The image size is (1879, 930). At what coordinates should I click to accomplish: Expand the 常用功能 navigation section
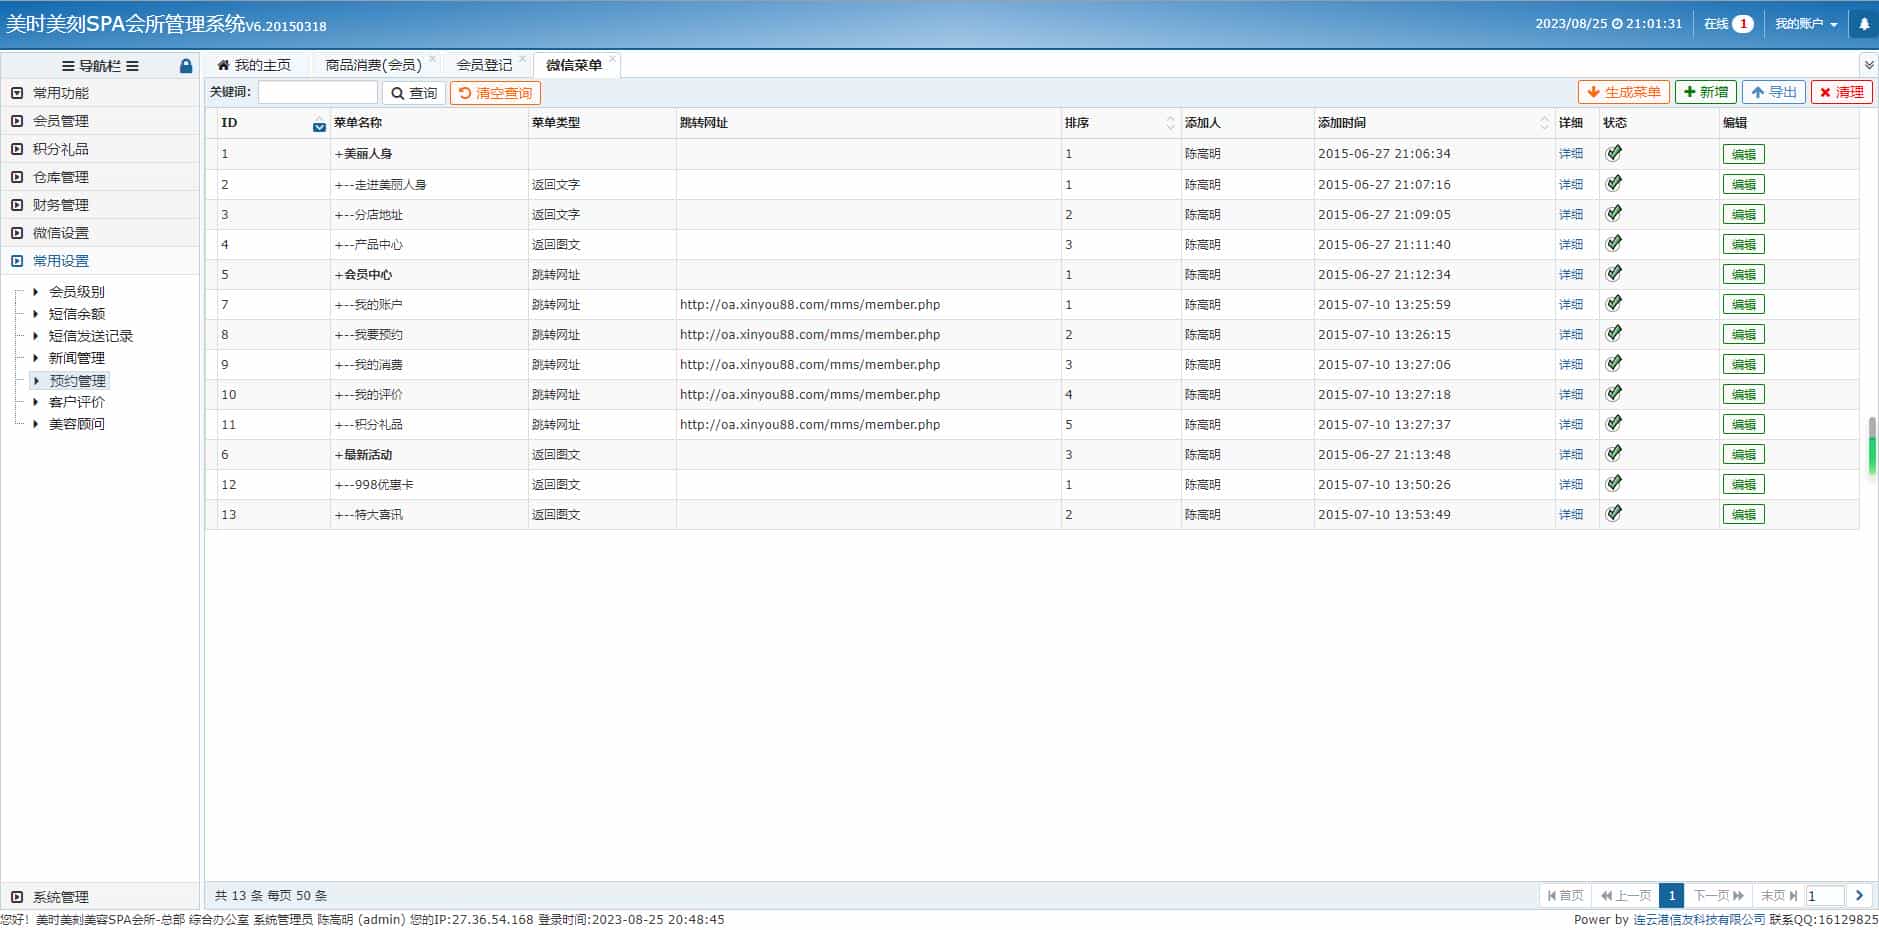(100, 93)
